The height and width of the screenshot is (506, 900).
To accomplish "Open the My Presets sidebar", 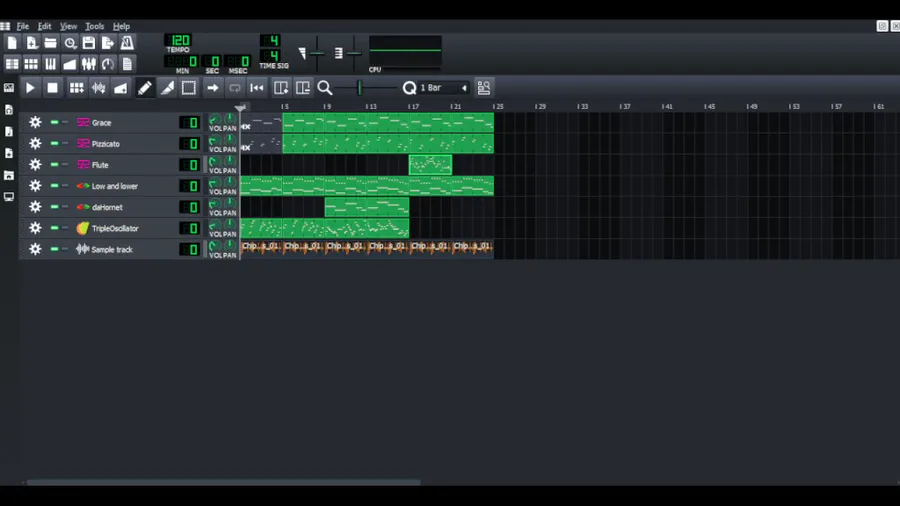I will tap(9, 153).
